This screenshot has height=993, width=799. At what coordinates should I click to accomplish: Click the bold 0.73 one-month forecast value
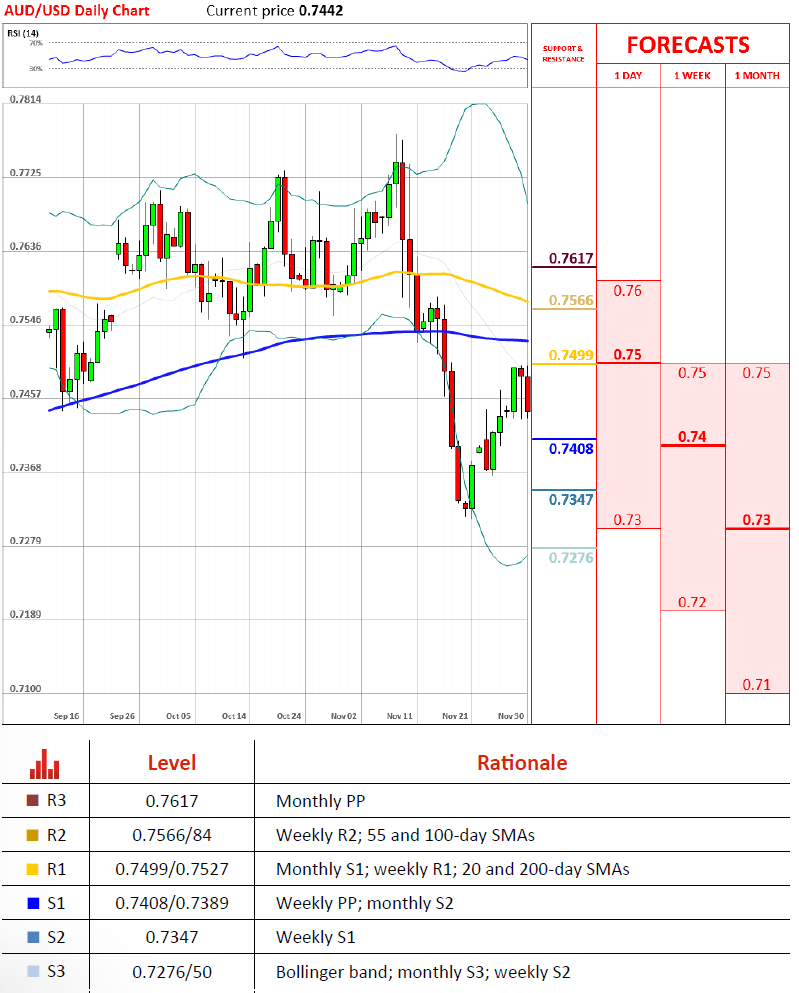pyautogui.click(x=757, y=520)
